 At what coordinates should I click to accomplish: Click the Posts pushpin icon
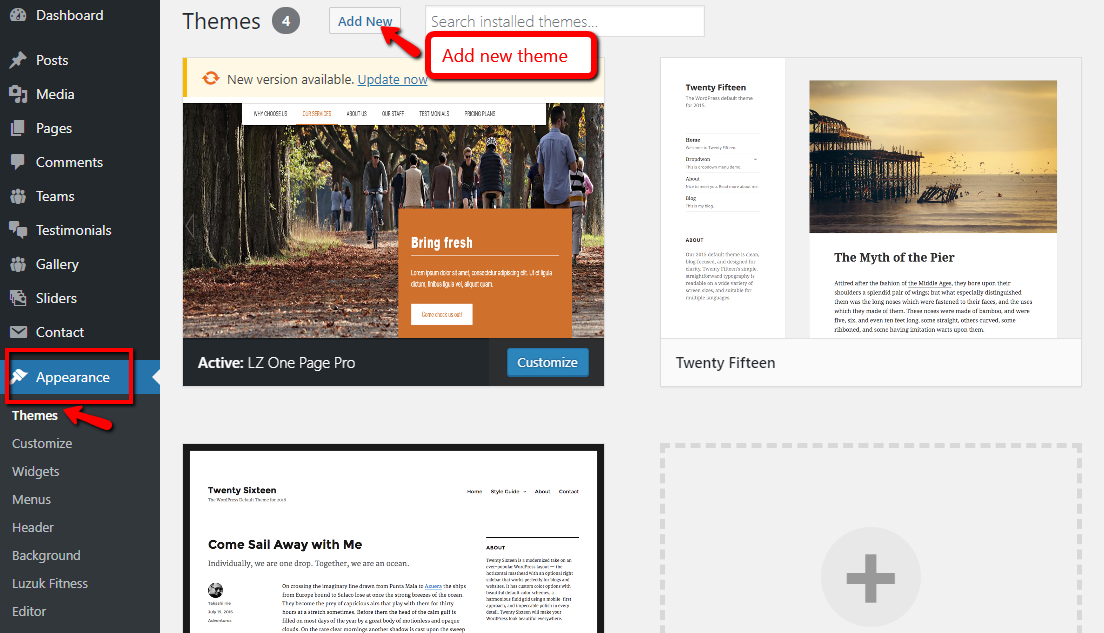(x=18, y=60)
